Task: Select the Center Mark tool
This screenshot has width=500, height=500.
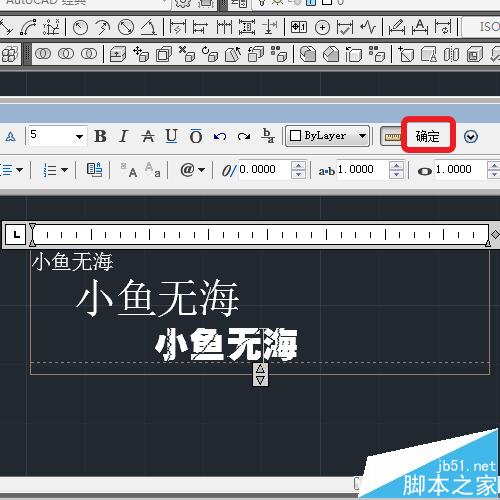Action: click(x=322, y=27)
